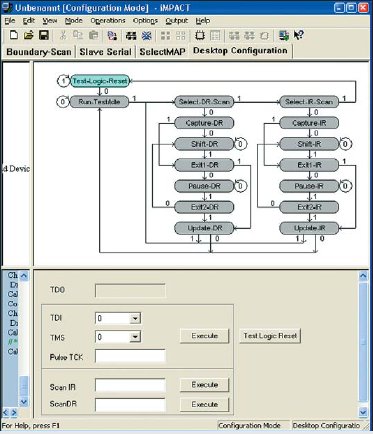Click the second grayed chain toolbar icon
373x434 pixels.
pyautogui.click(x=249, y=36)
